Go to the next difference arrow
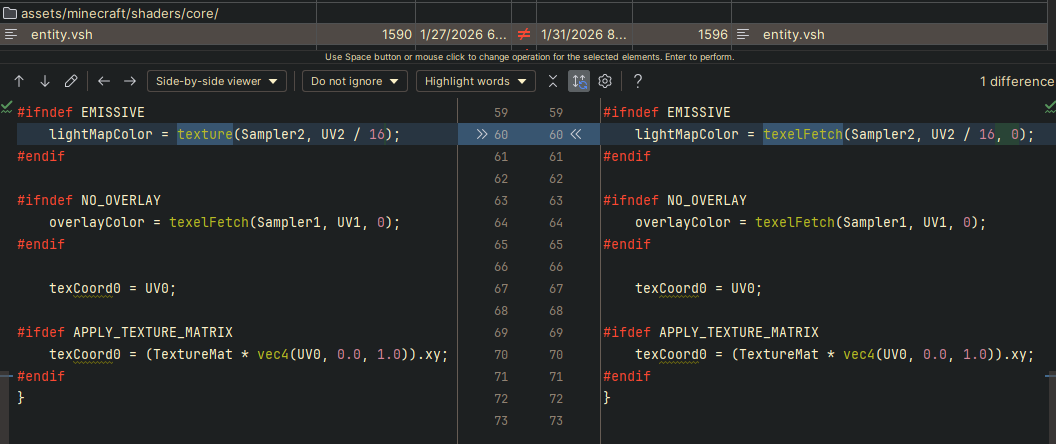This screenshot has height=444, width=1056. point(45,81)
